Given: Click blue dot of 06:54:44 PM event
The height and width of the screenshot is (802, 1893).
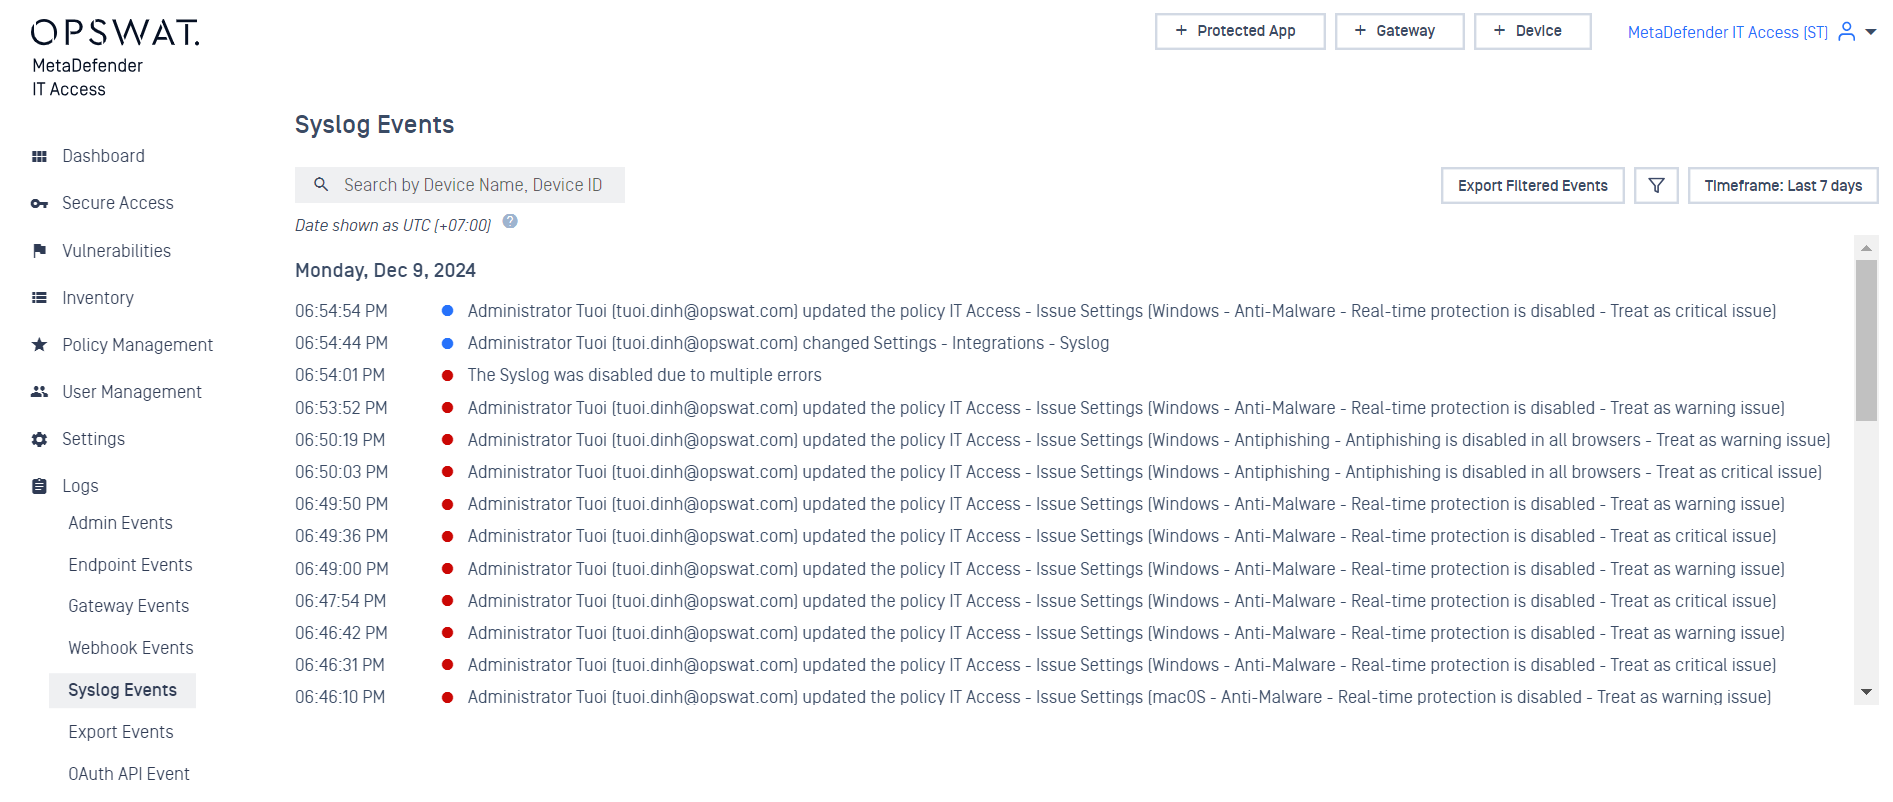Looking at the screenshot, I should click(x=448, y=343).
